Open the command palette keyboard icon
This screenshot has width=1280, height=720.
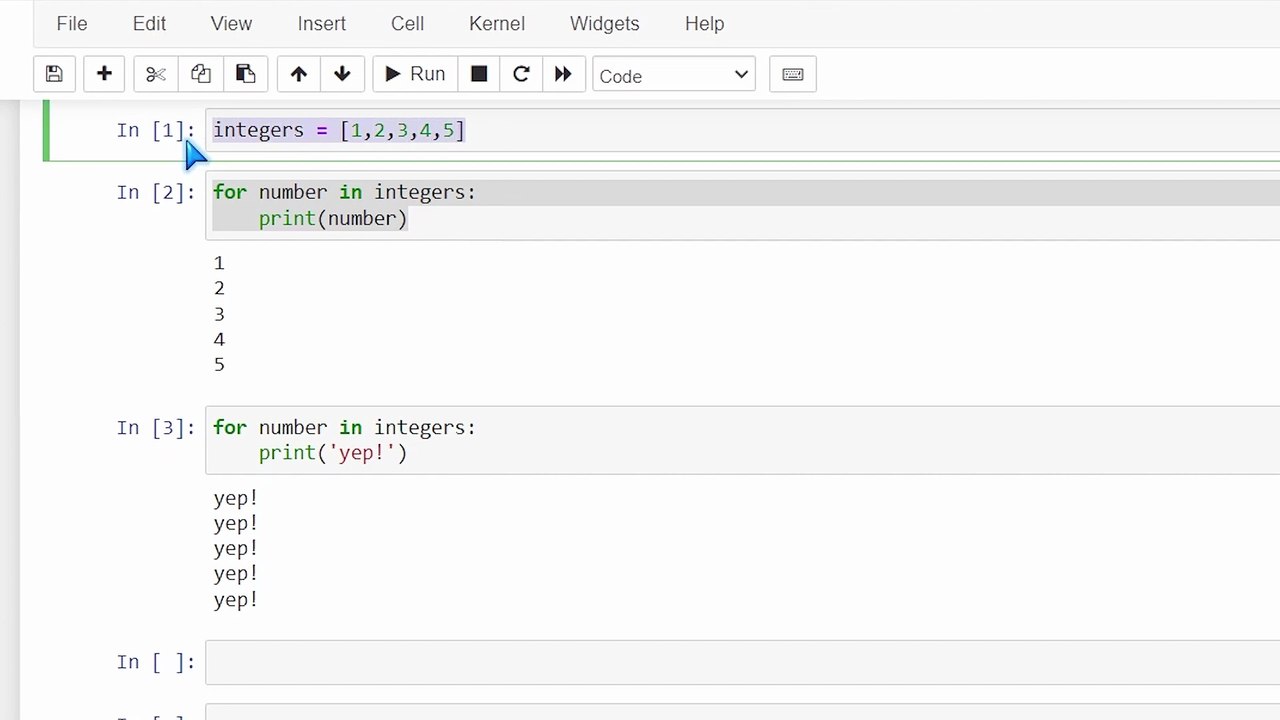pos(793,74)
